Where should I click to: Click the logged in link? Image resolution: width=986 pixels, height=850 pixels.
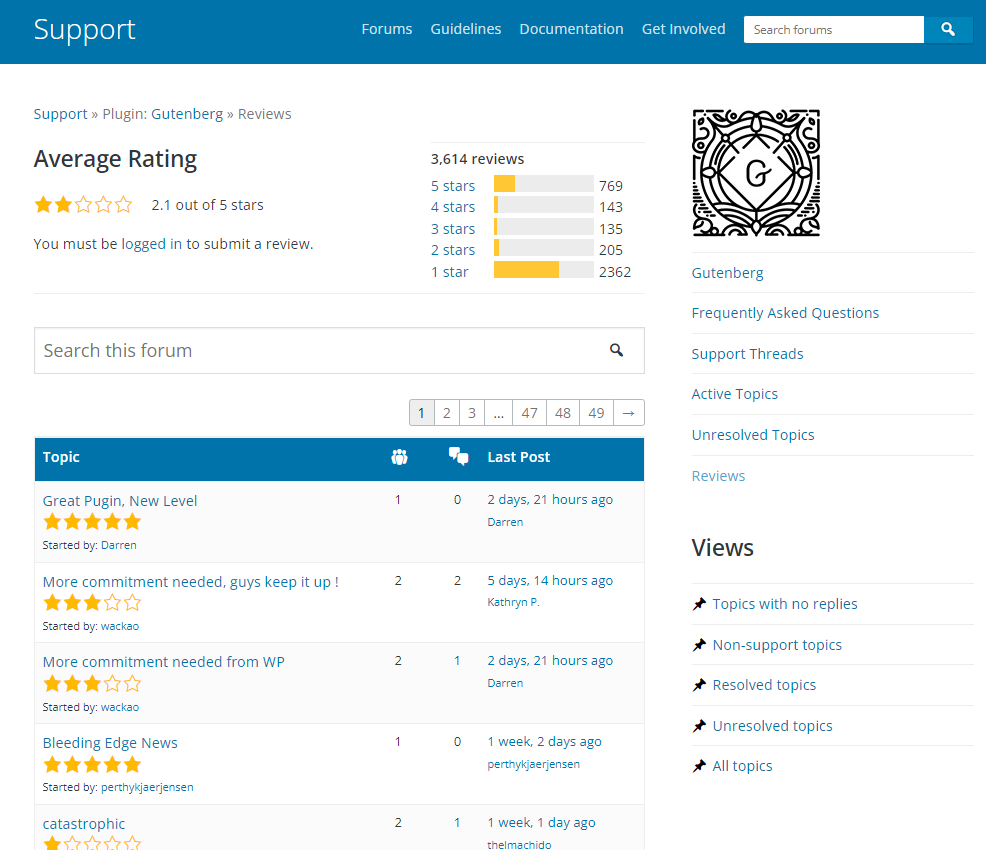[152, 244]
